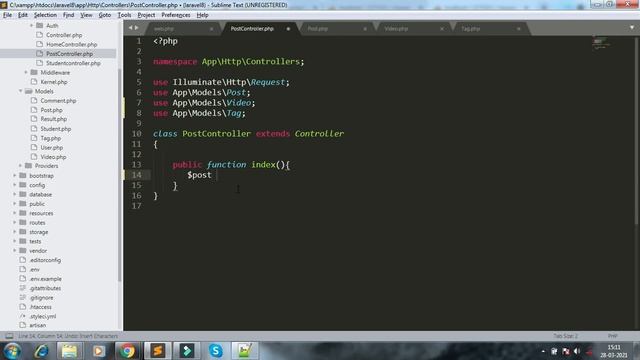
Task: Open the Help menu
Action: [202, 15]
